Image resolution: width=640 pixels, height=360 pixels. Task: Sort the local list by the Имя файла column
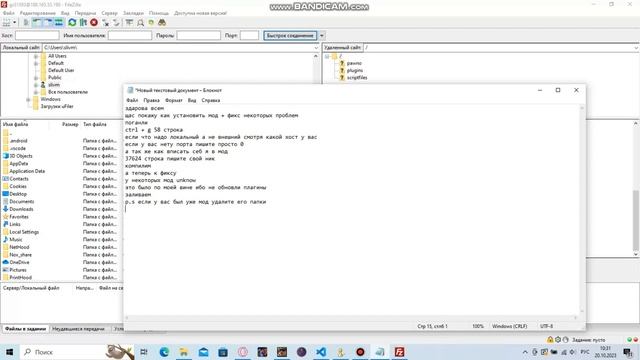pyautogui.click(x=25, y=124)
